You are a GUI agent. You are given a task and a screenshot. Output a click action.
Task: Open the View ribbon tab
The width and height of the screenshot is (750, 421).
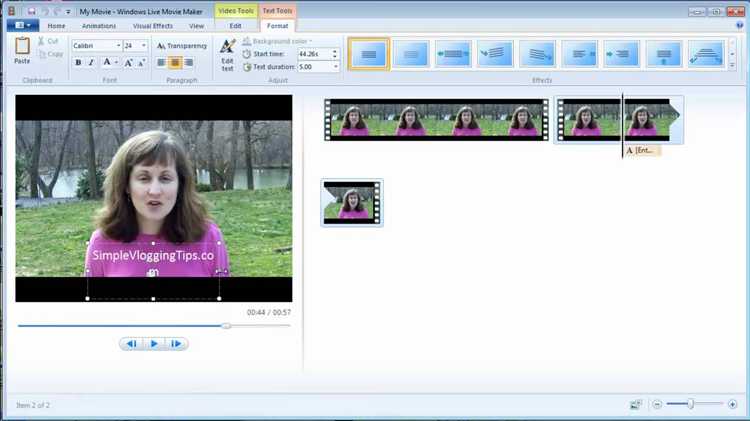[x=196, y=26]
